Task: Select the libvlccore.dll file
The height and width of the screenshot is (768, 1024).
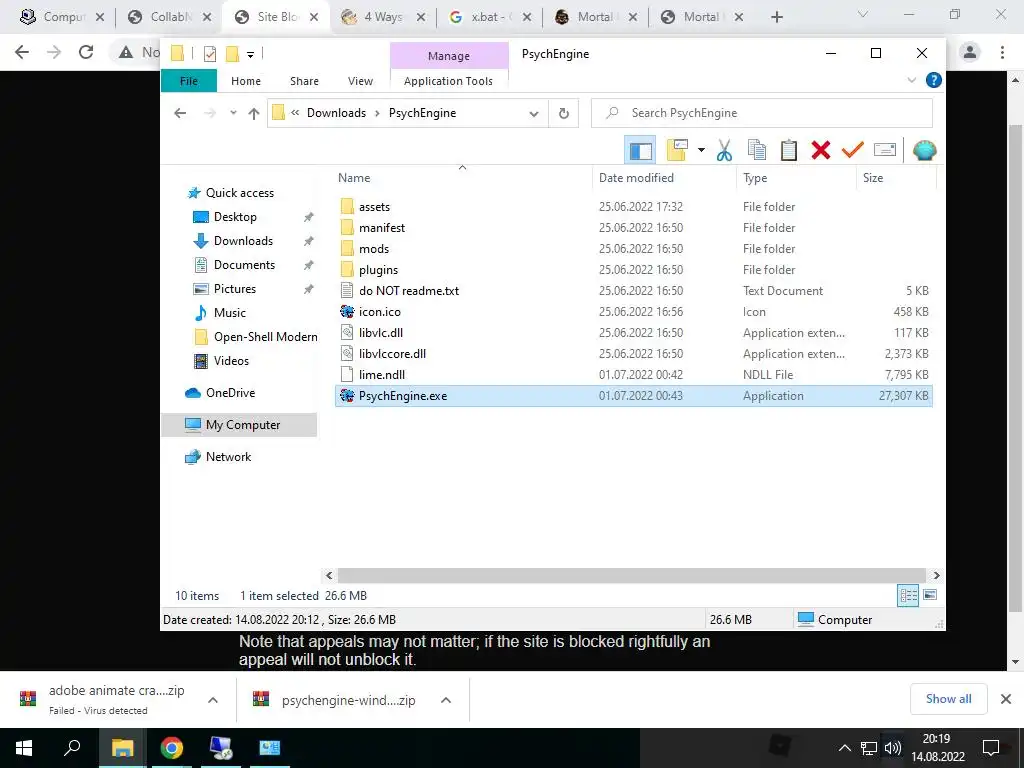Action: tap(633, 353)
